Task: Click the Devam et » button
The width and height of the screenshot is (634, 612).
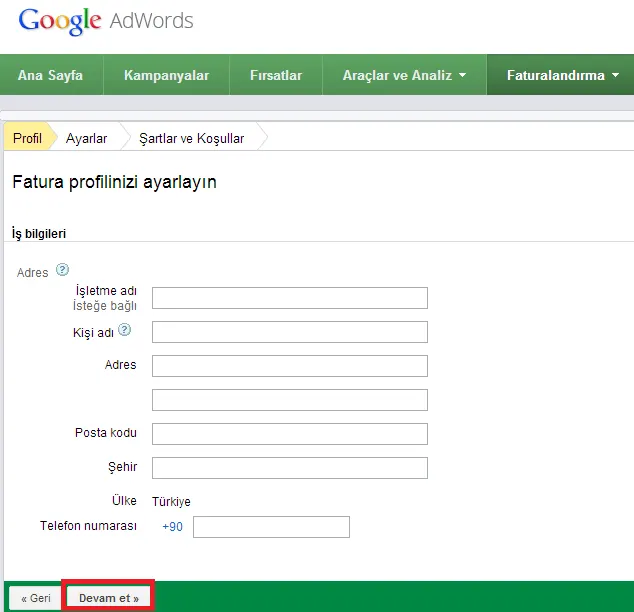Action: 108,598
